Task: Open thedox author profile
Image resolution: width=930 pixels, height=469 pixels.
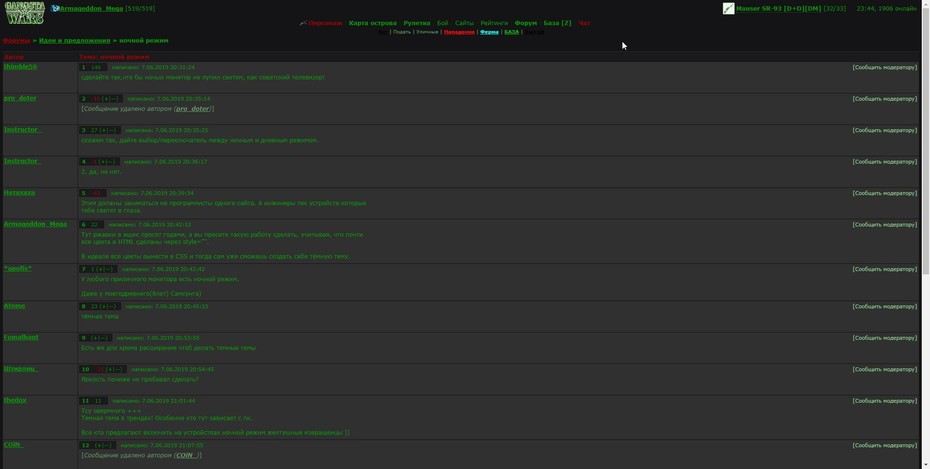Action: [x=15, y=400]
